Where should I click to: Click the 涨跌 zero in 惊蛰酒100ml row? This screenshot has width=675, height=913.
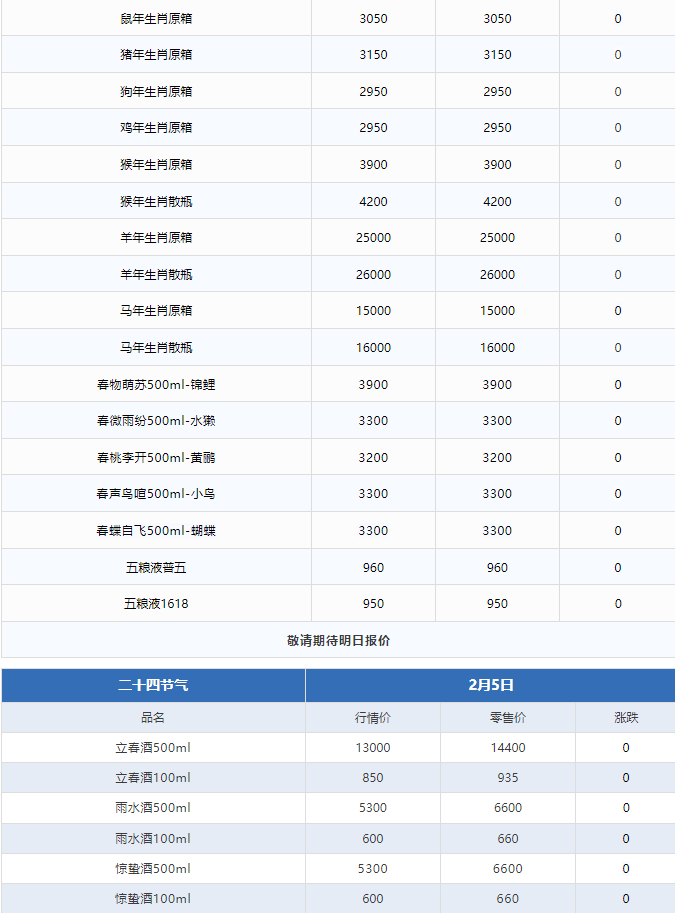[626, 898]
